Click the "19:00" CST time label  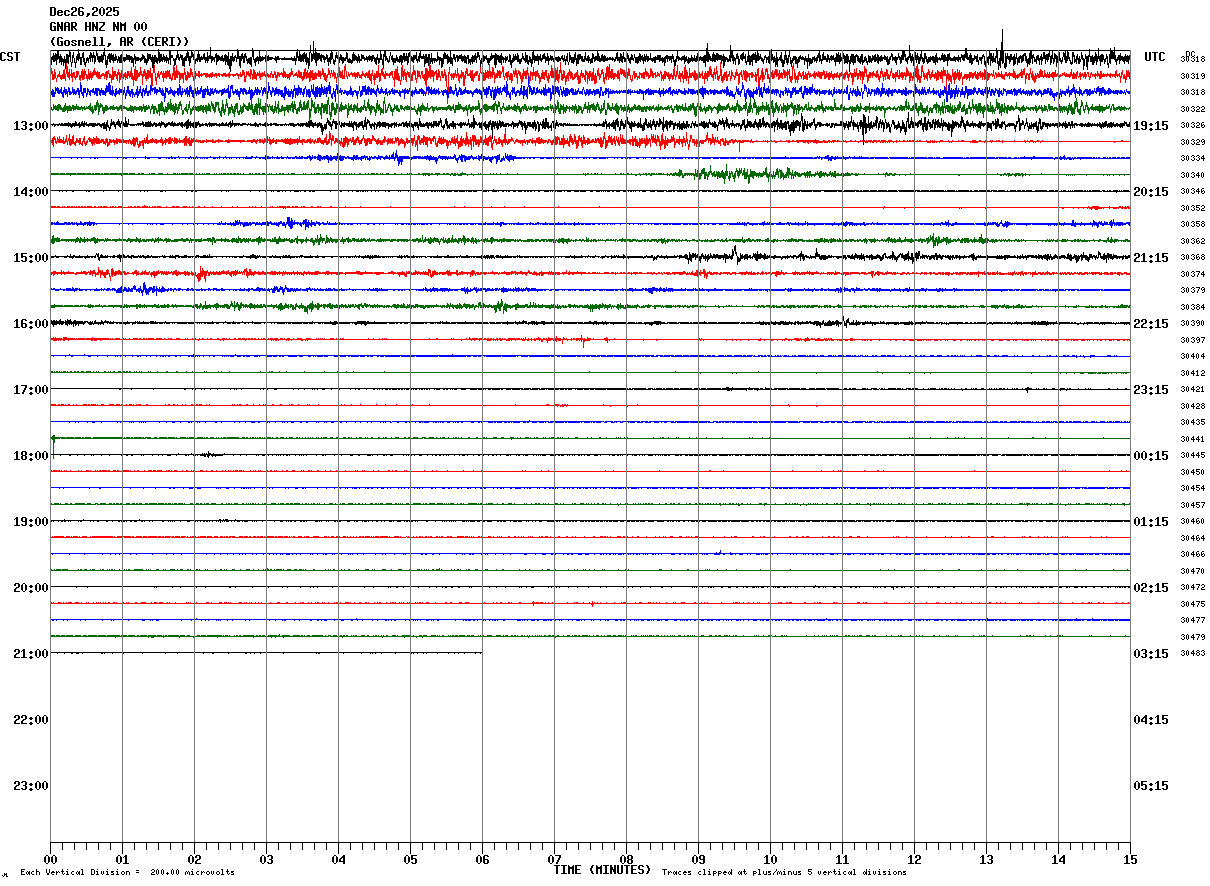click(31, 522)
